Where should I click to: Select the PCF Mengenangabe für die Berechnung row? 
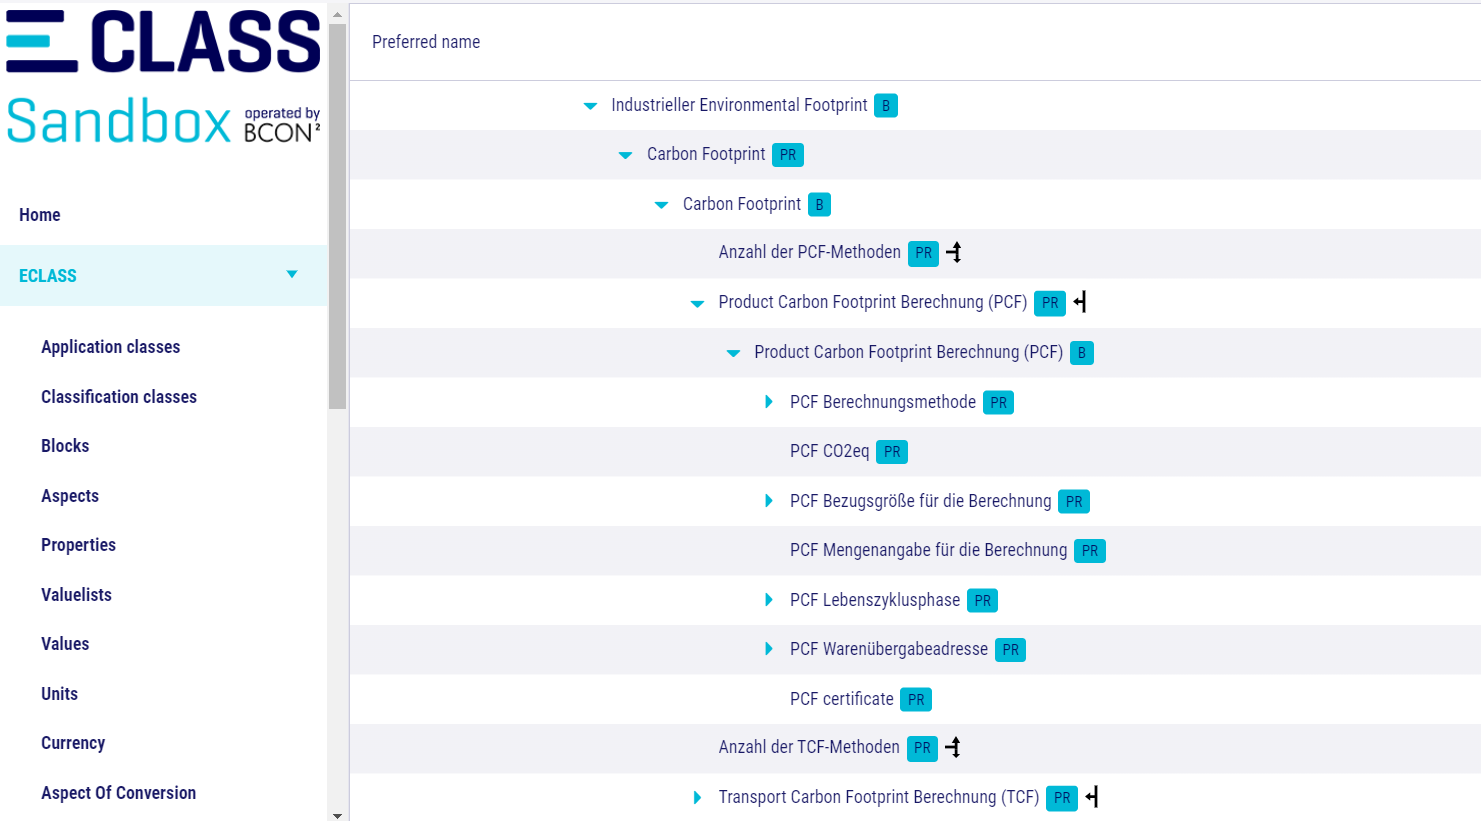pos(928,550)
